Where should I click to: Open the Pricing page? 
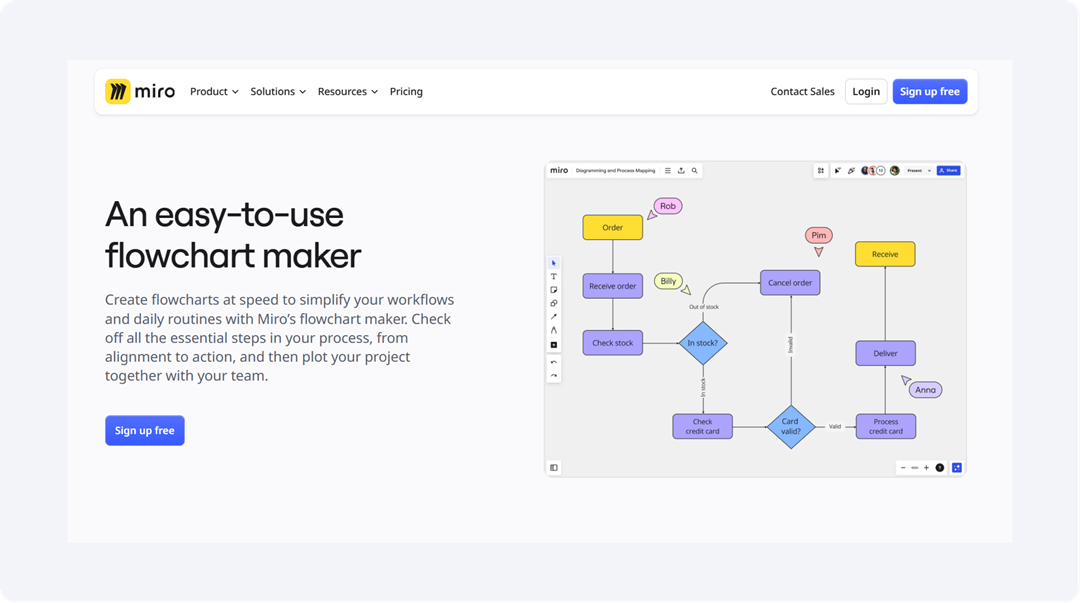click(406, 92)
